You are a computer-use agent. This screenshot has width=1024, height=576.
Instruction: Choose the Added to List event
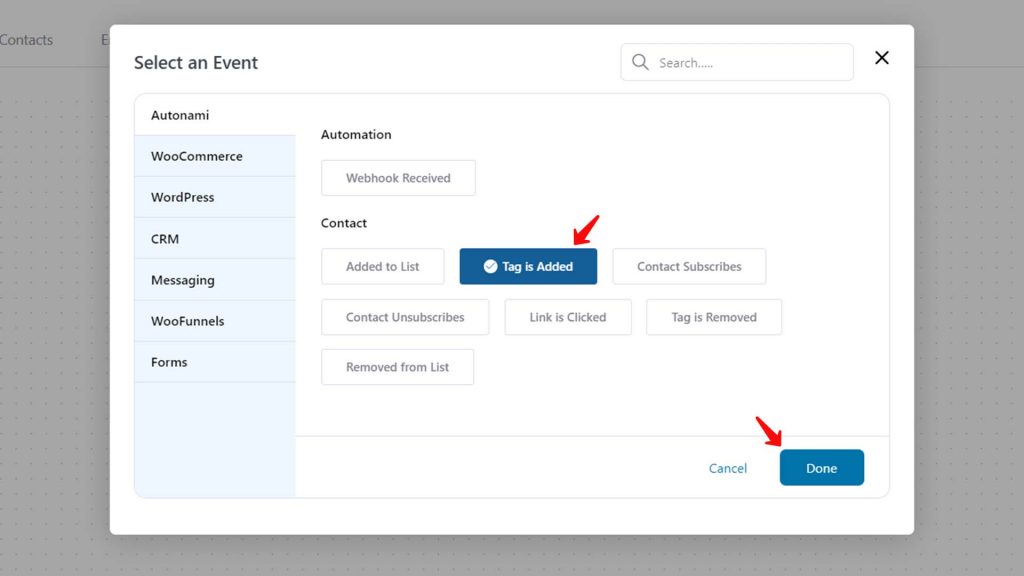(x=383, y=266)
